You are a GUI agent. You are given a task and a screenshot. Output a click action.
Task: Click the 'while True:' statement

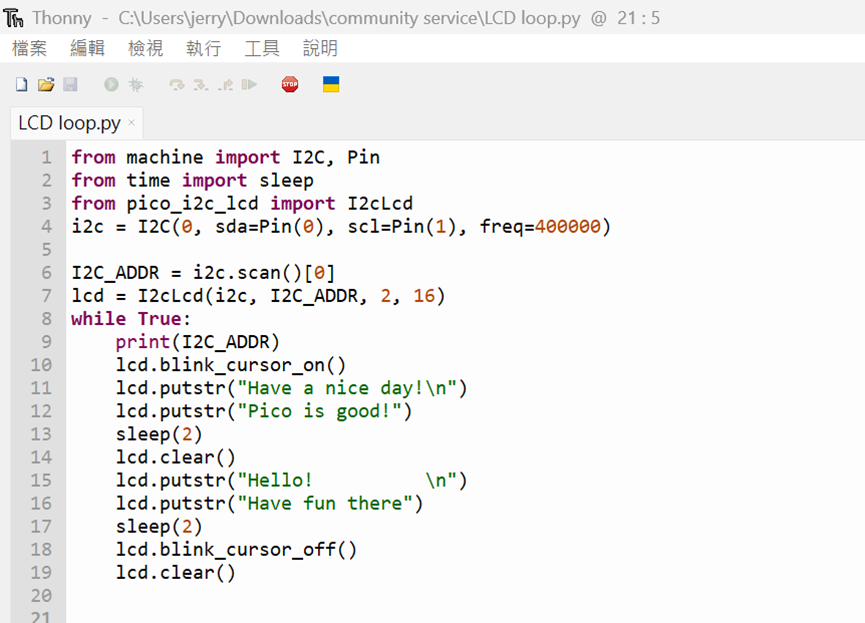coord(131,319)
